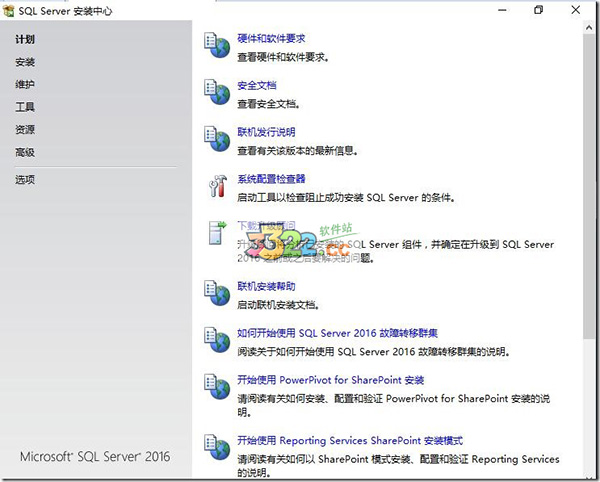600x482 pixels.
Task: Open 如何开始使用 SQL Server 2016 故障转移群集 link
Action: pos(338,333)
